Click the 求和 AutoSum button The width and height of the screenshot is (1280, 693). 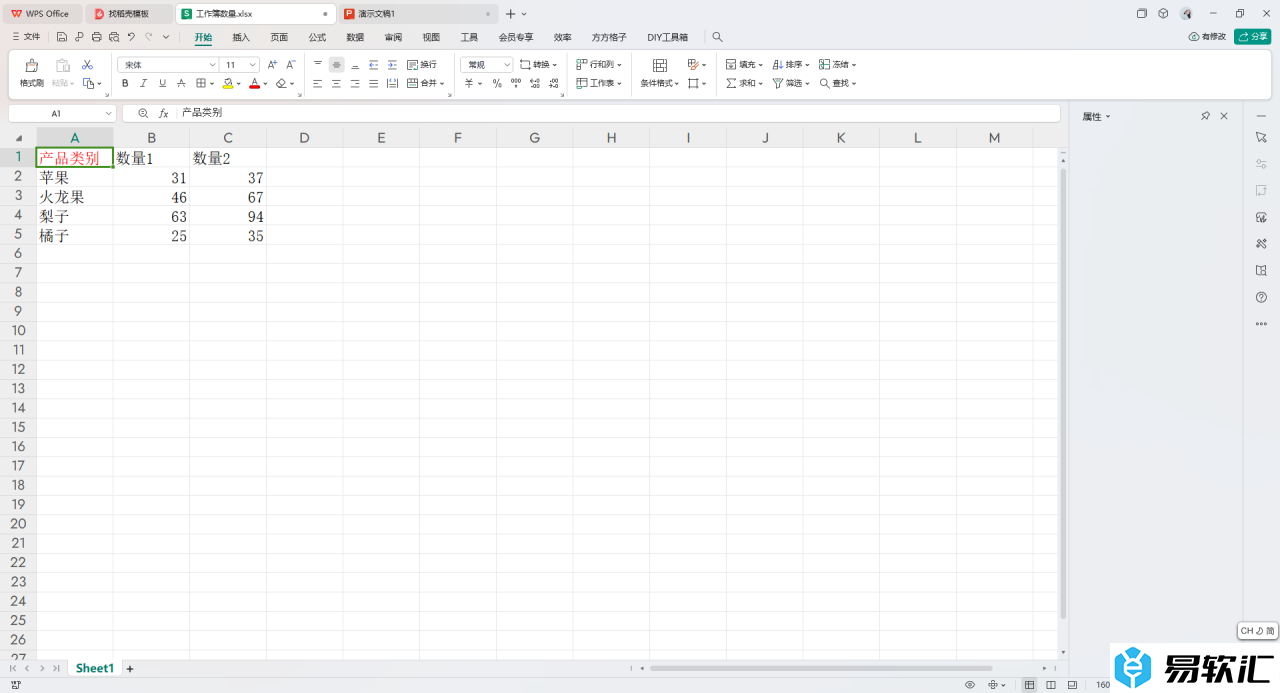pos(745,83)
